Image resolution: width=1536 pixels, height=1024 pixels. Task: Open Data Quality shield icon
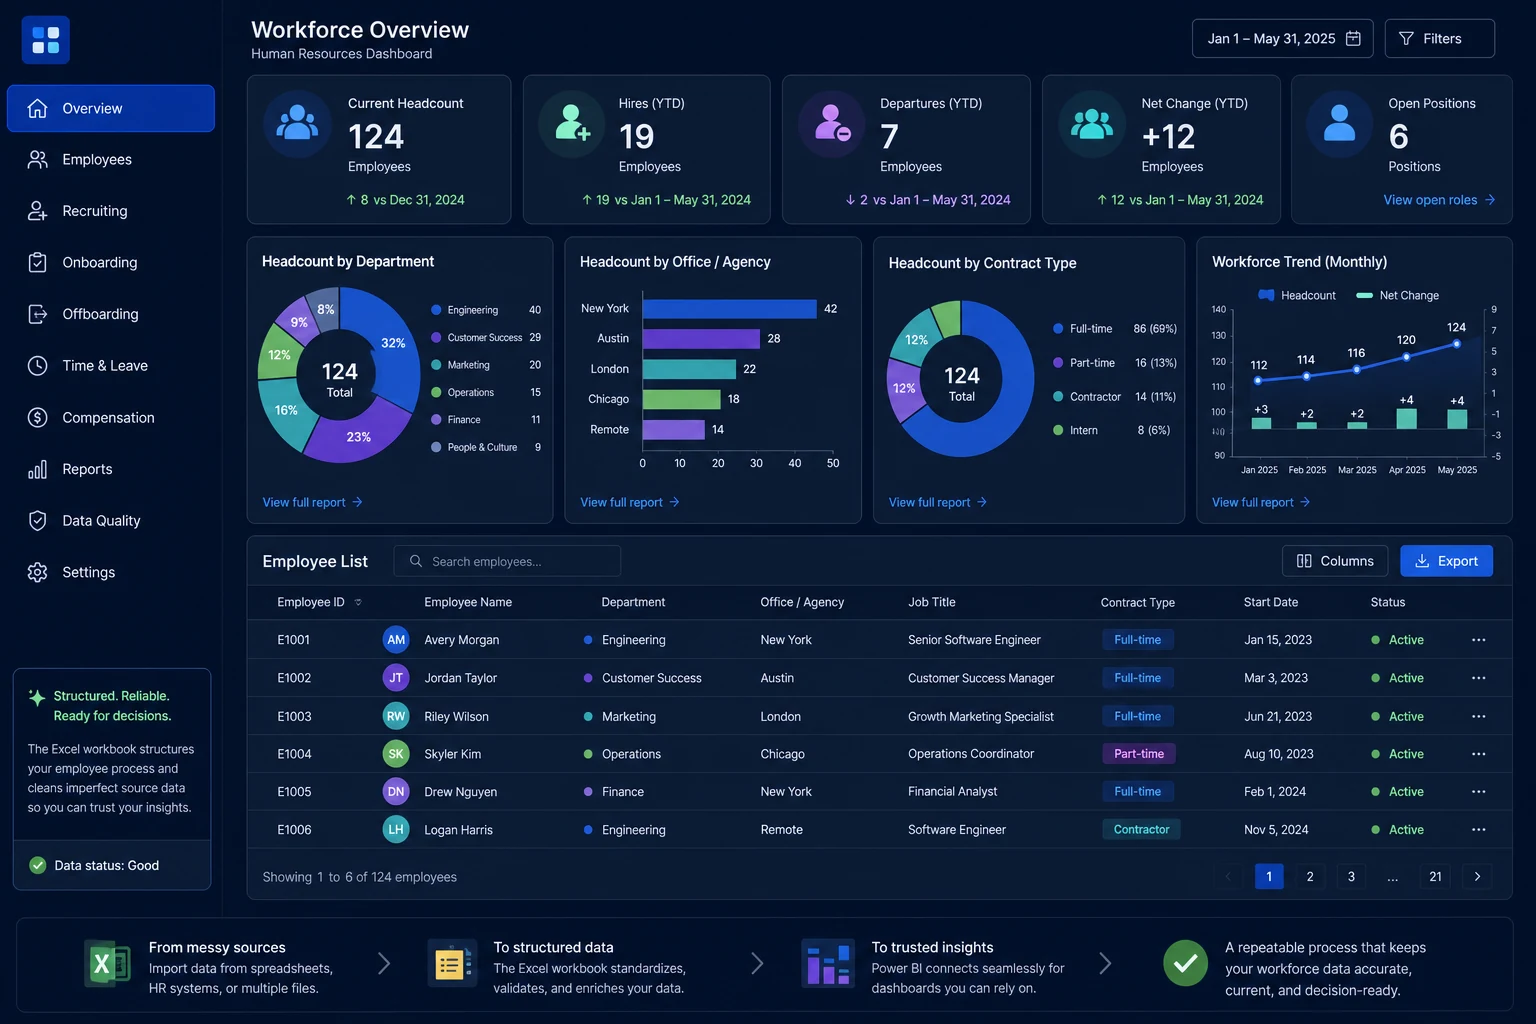click(x=37, y=521)
